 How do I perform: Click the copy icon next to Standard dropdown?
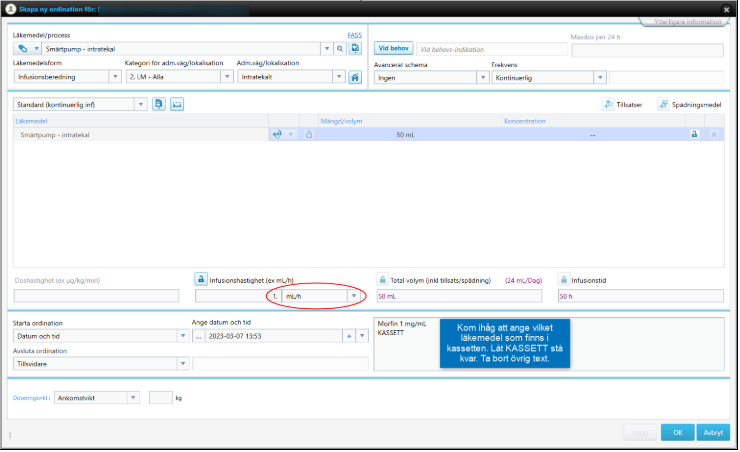(159, 104)
